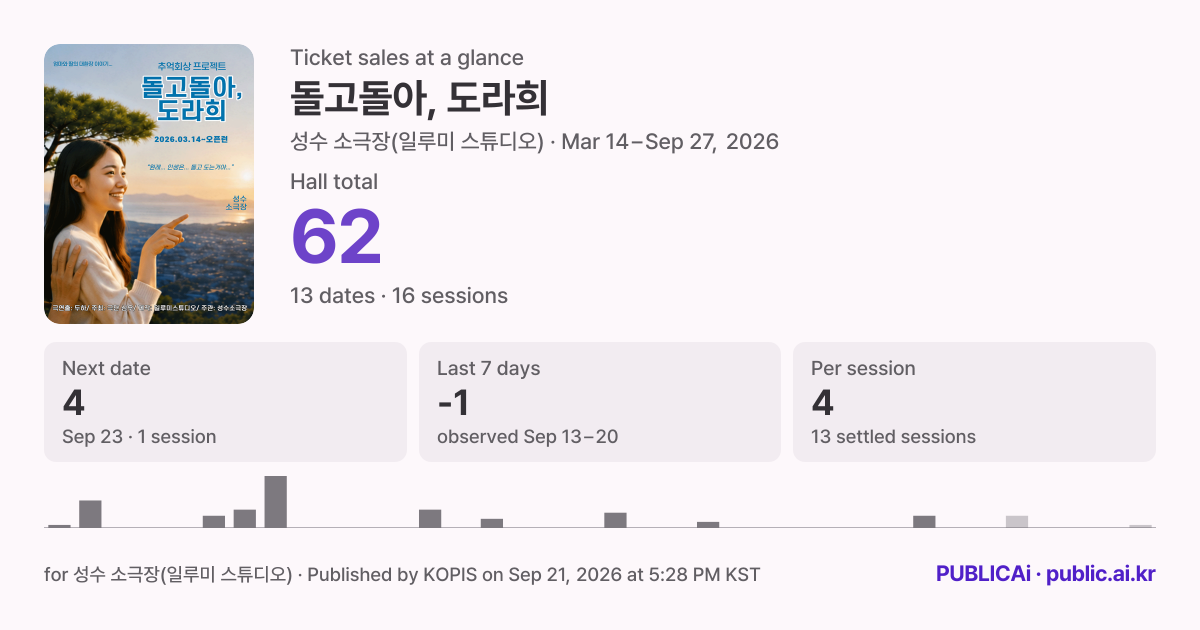Image resolution: width=1200 pixels, height=630 pixels.
Task: Click the 돌고돌아, 도라희 poster thumbnail
Action: click(149, 184)
